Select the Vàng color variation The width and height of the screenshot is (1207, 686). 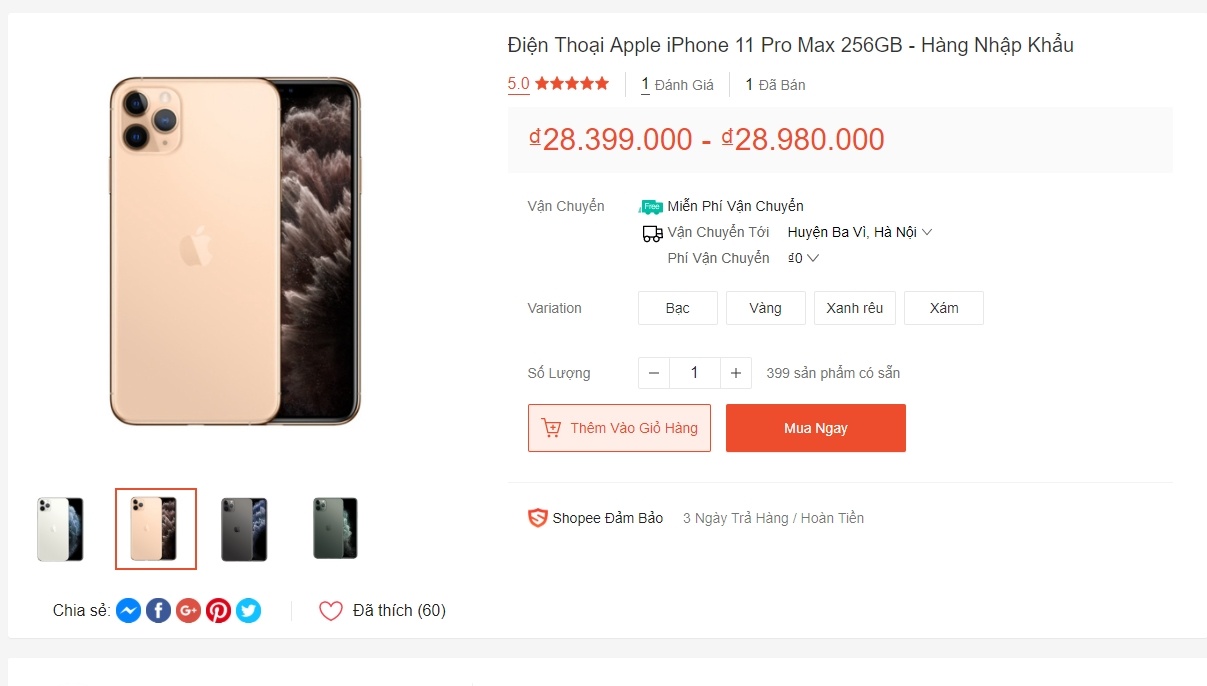pos(765,308)
